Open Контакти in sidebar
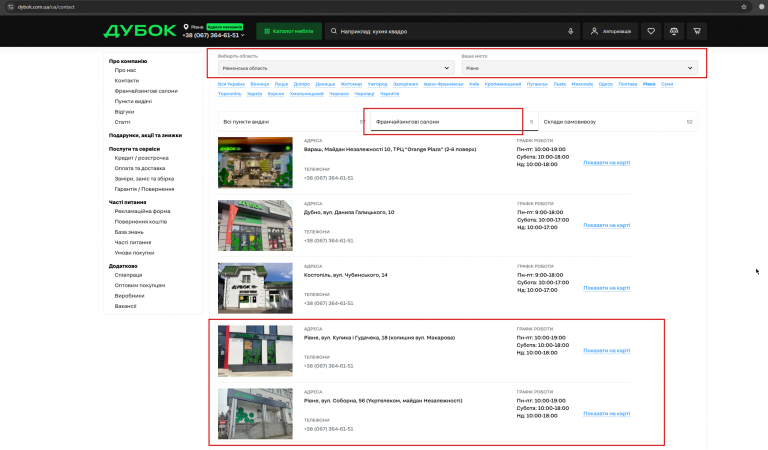768x450 pixels. click(127, 80)
